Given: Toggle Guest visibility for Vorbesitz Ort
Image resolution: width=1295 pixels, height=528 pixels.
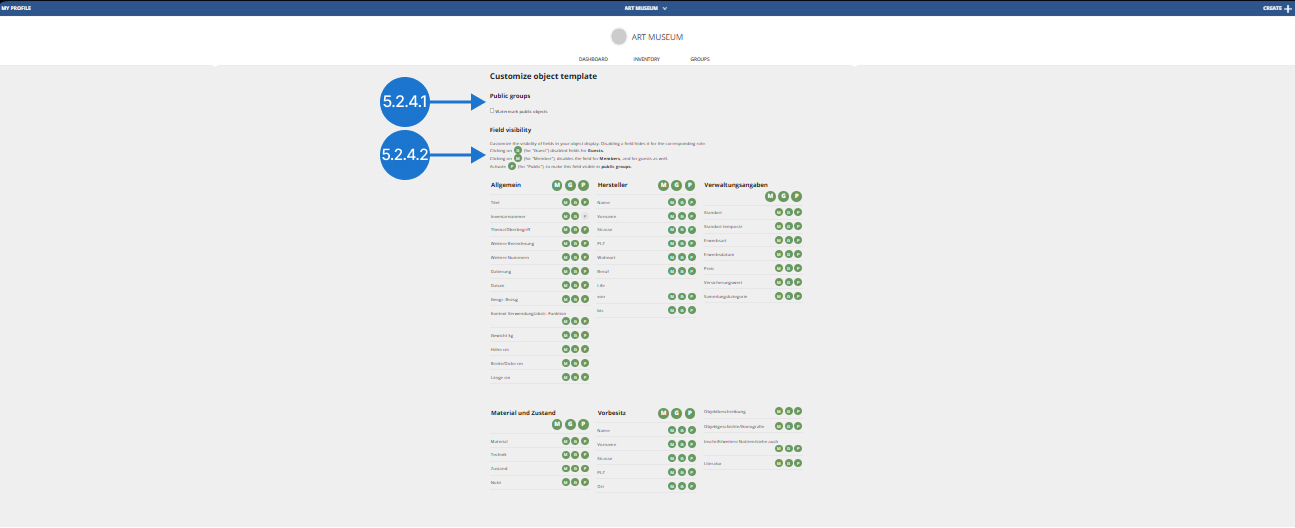Looking at the screenshot, I should point(682,486).
